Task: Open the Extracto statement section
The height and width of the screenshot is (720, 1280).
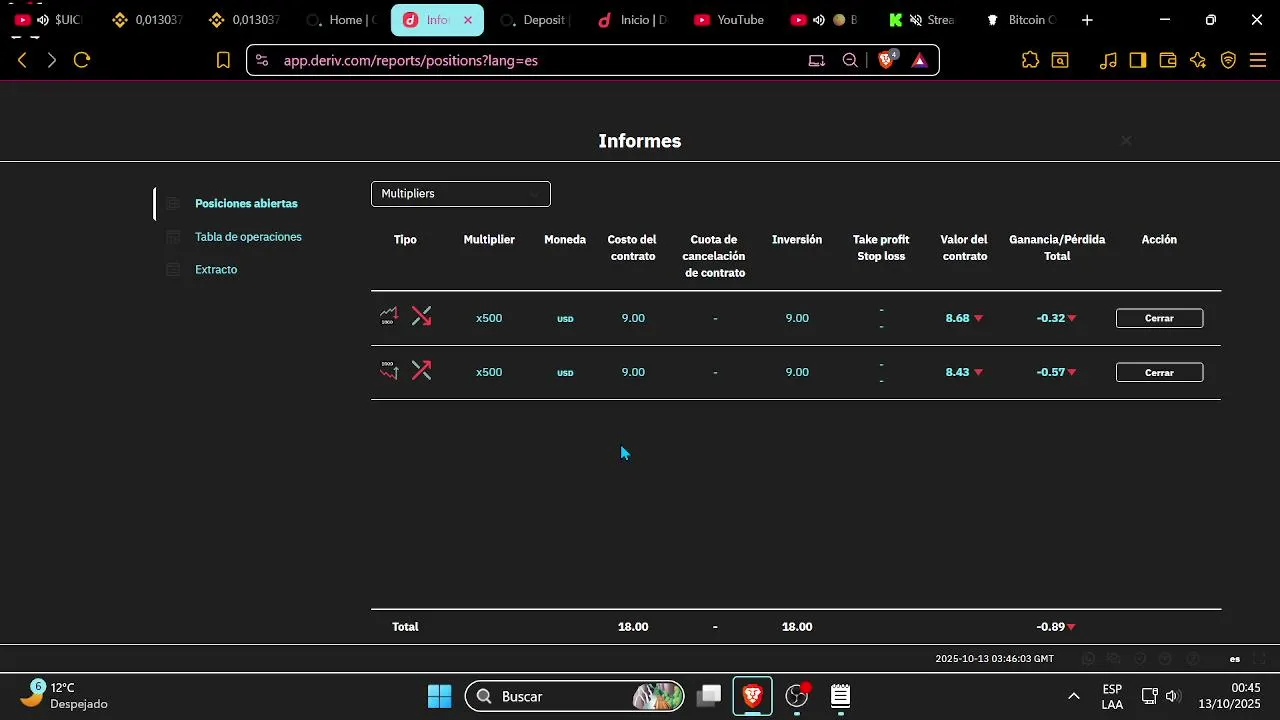Action: click(x=216, y=270)
